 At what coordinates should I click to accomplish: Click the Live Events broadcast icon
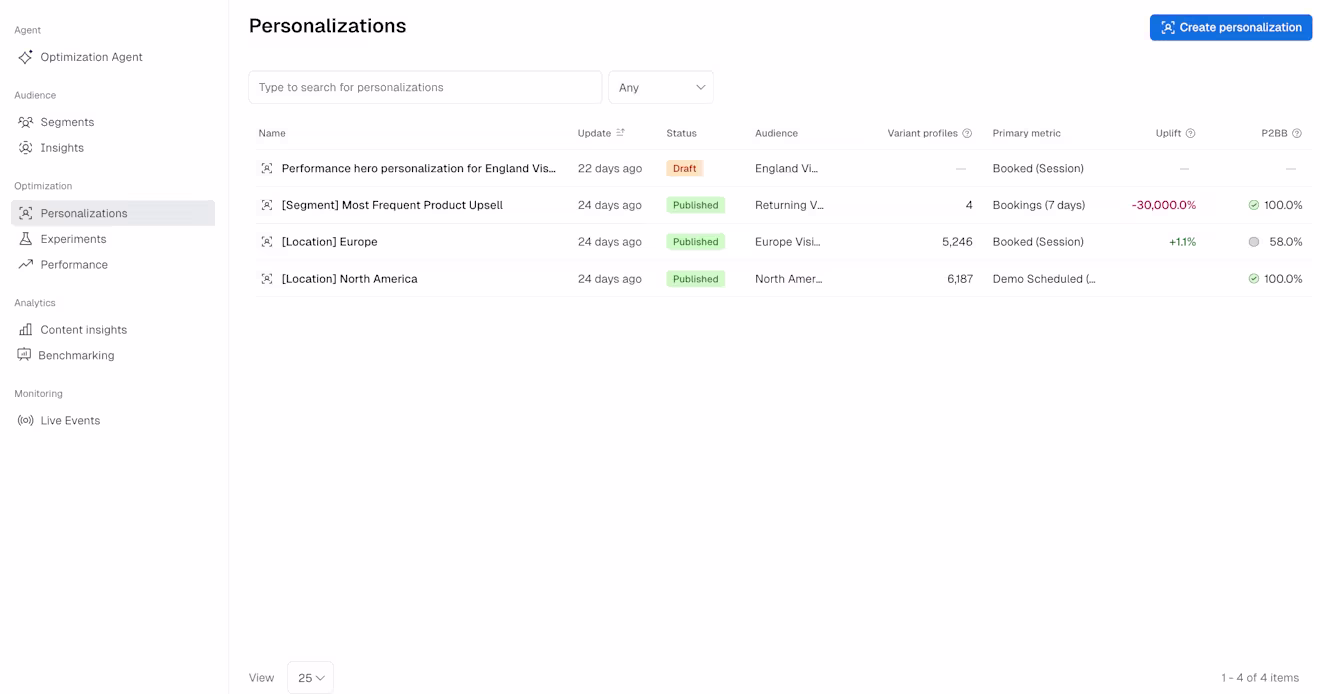point(26,421)
